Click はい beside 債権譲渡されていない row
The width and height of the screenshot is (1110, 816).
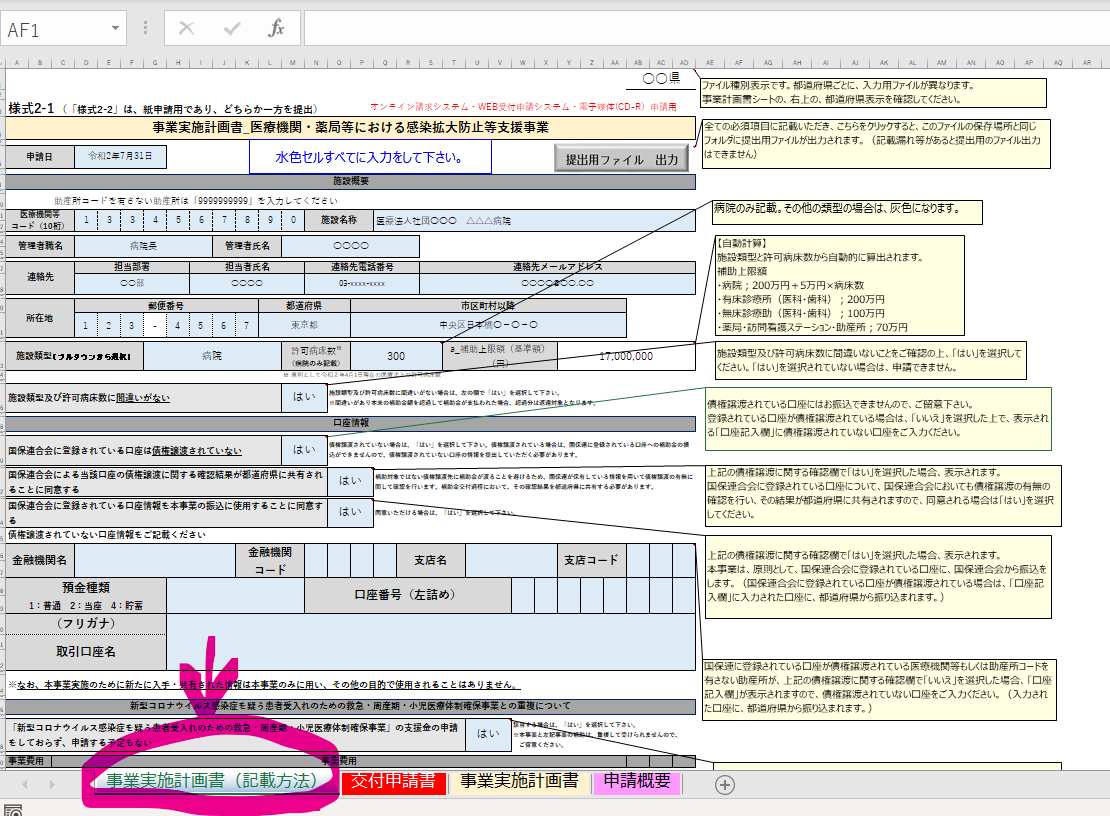[x=304, y=449]
